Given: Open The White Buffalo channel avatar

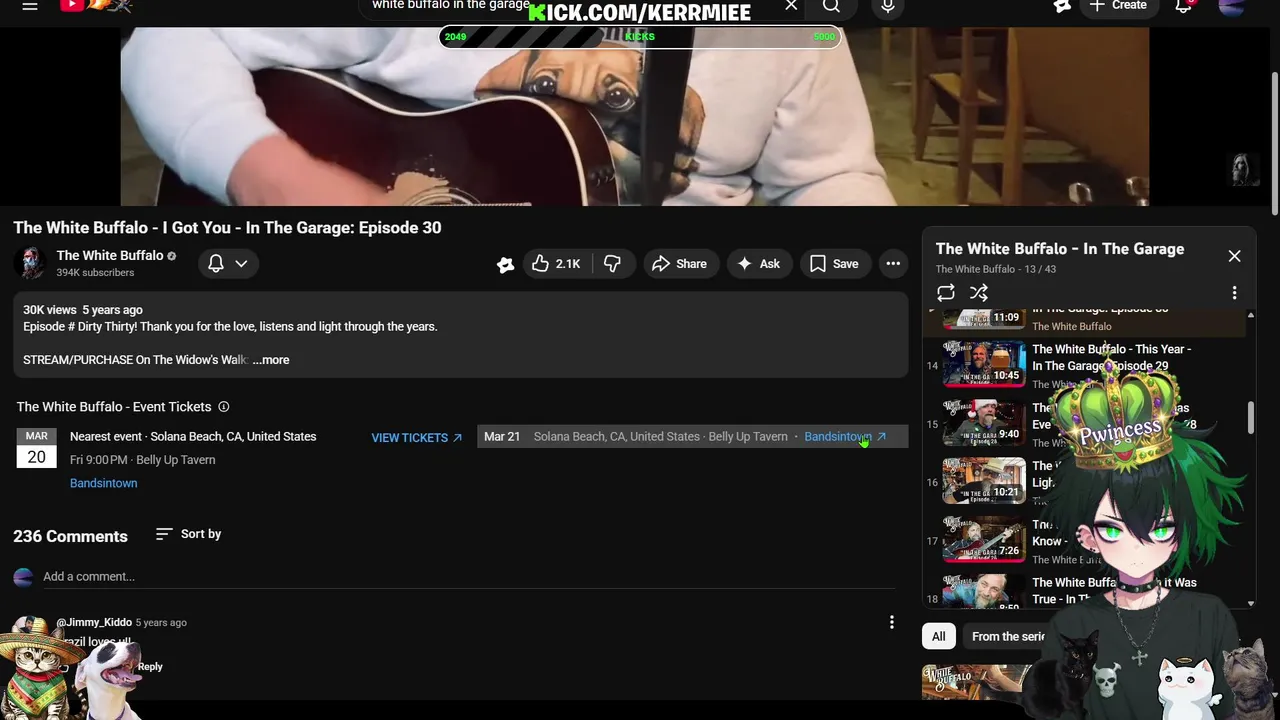Looking at the screenshot, I should point(31,263).
